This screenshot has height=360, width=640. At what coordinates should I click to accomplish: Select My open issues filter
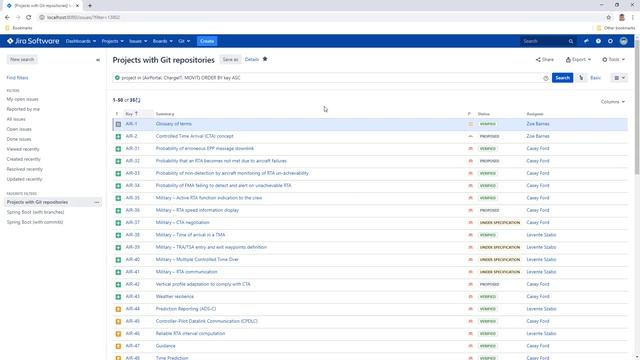coord(22,99)
